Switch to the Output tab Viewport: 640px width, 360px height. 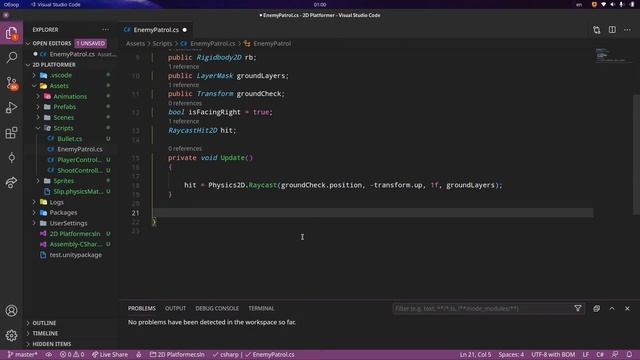176,309
